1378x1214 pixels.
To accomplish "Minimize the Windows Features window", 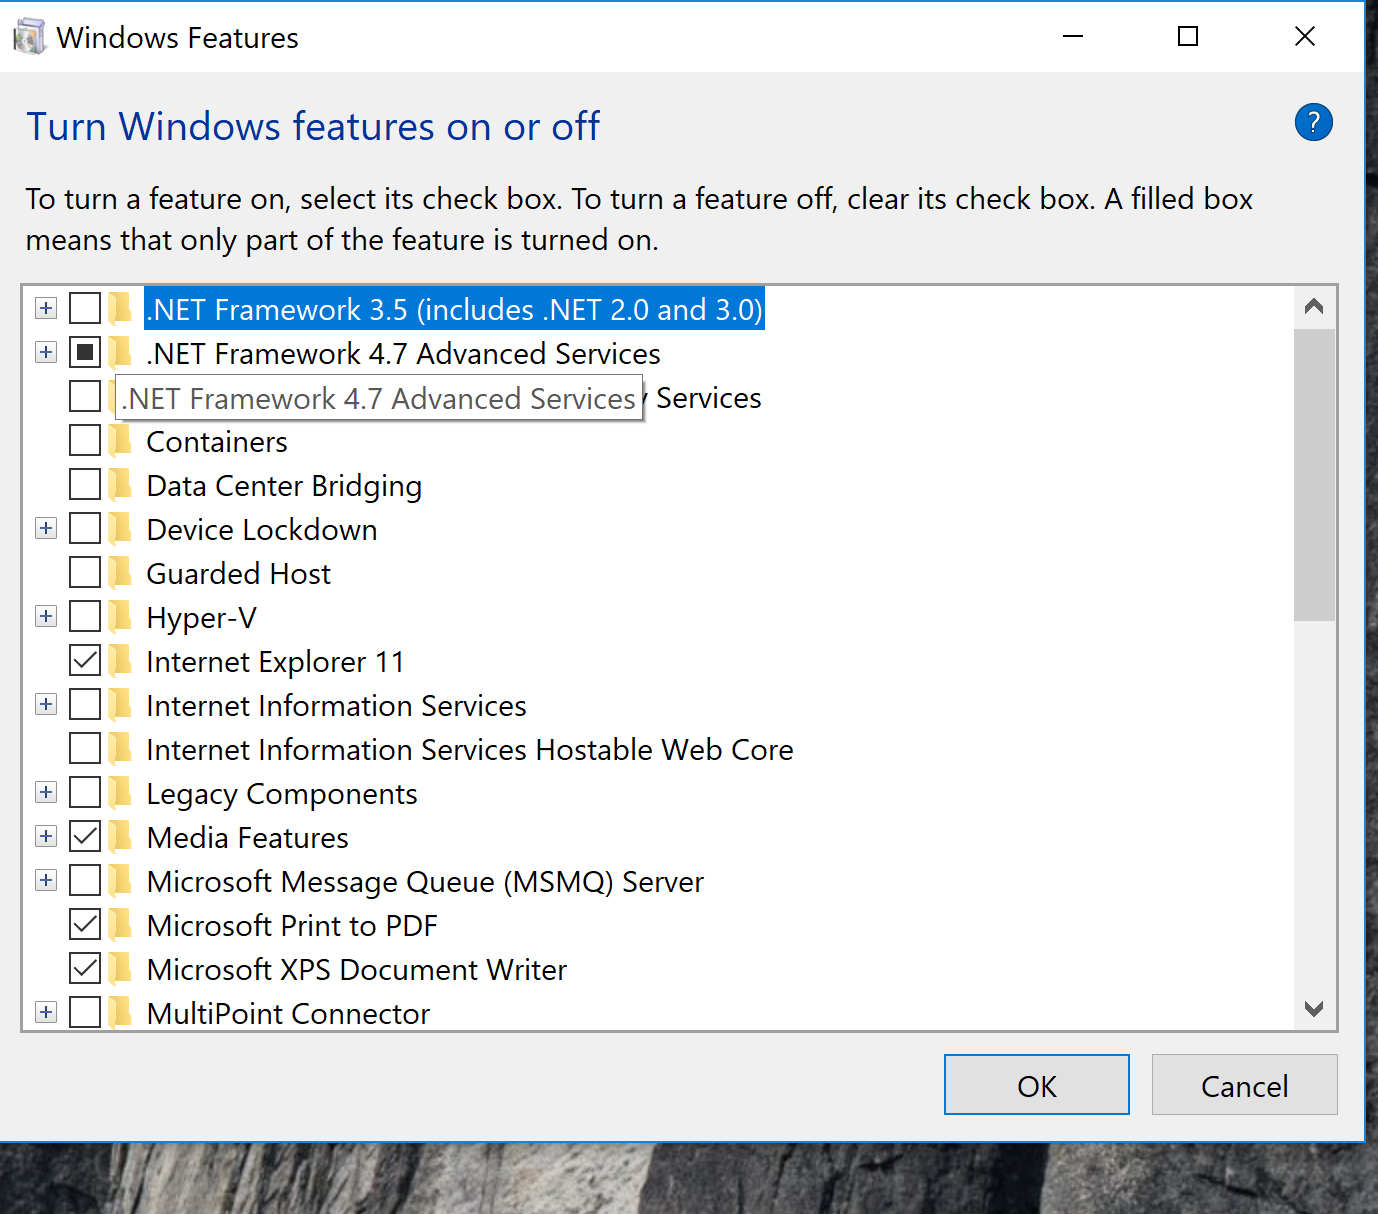I will (1073, 37).
